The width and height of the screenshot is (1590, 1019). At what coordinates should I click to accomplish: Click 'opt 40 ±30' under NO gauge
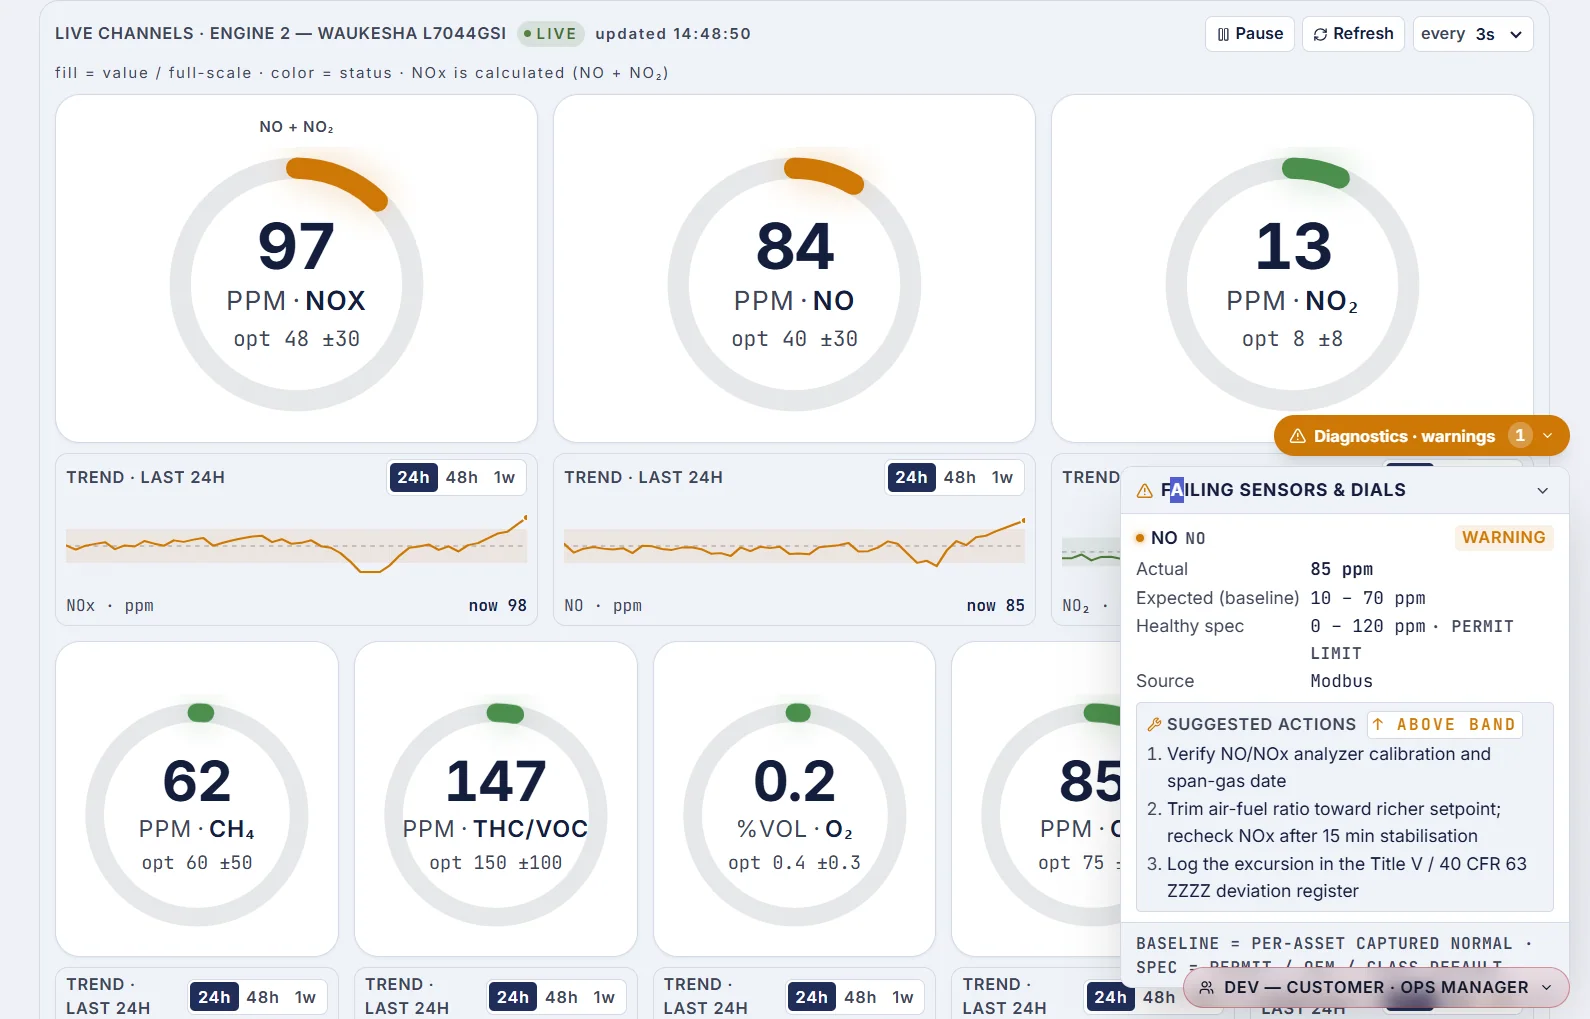pyautogui.click(x=794, y=339)
